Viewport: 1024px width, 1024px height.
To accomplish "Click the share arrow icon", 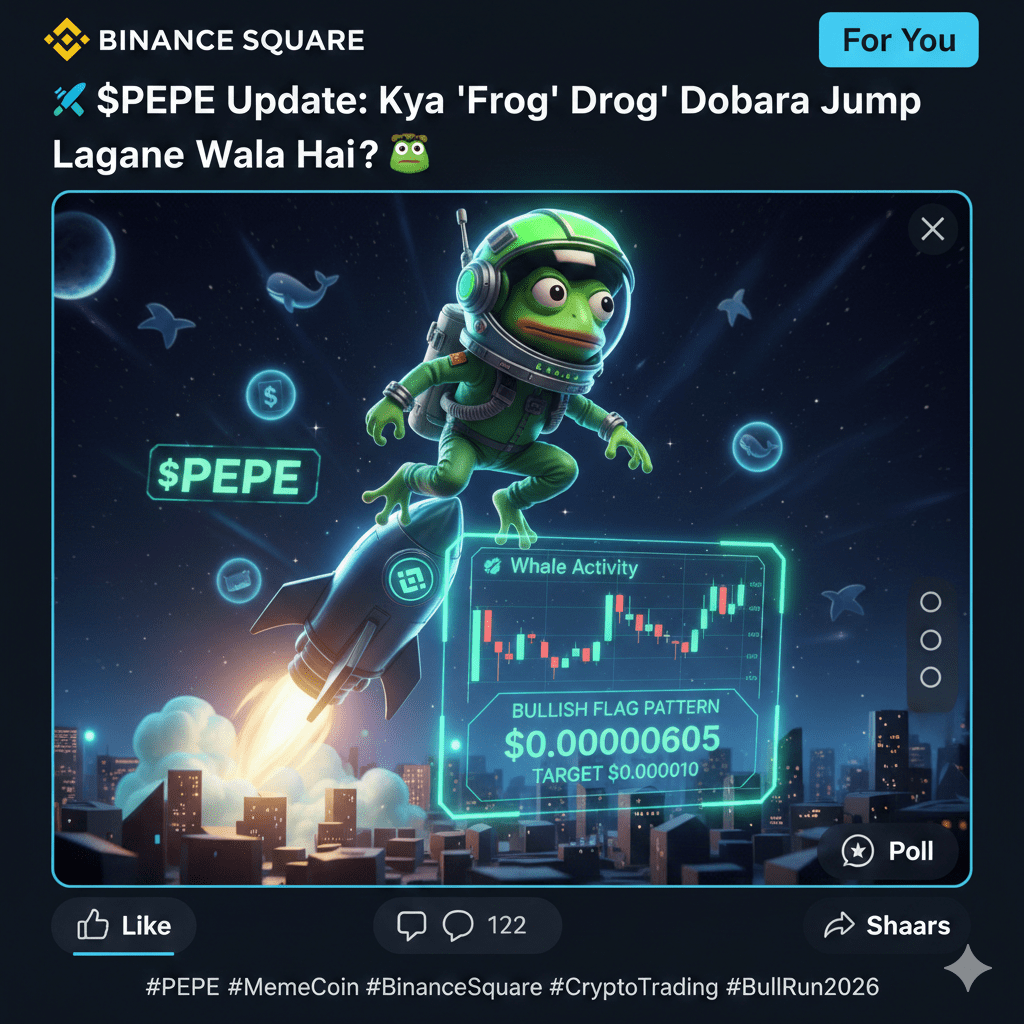I will (x=839, y=925).
